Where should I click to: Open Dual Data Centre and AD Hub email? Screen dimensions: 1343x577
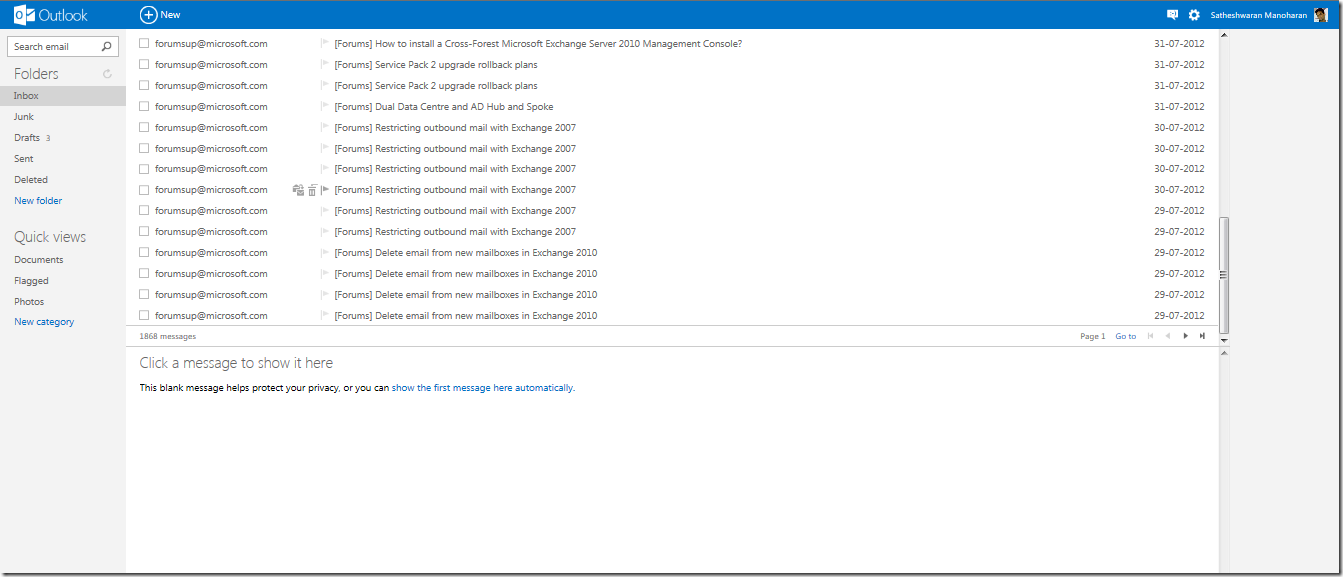pyautogui.click(x=444, y=107)
